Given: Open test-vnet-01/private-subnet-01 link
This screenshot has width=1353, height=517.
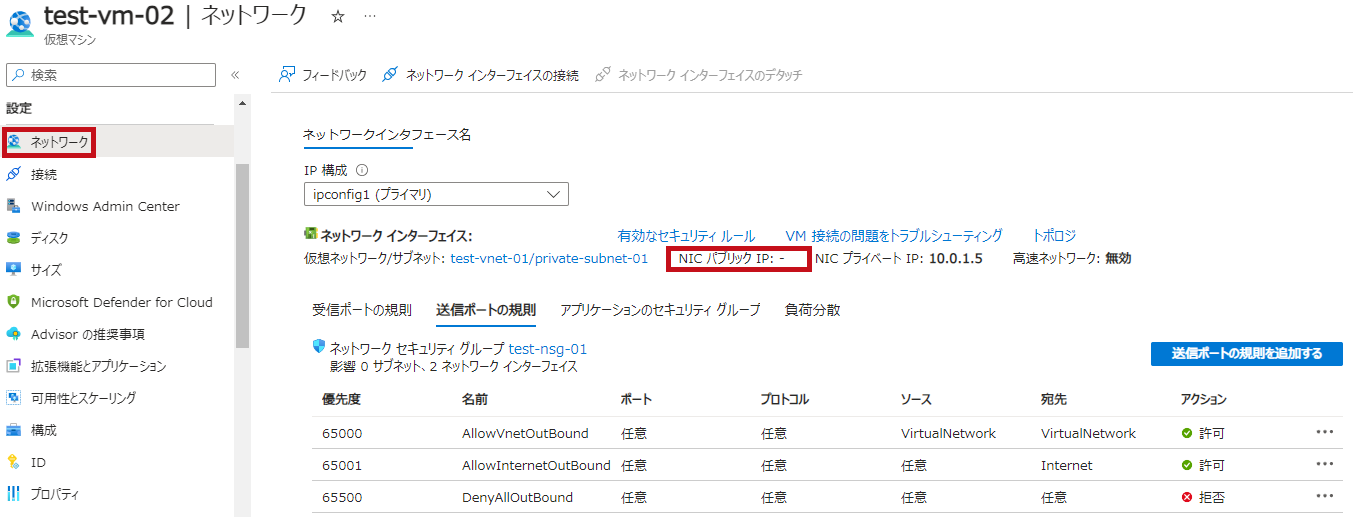Looking at the screenshot, I should click(549, 258).
